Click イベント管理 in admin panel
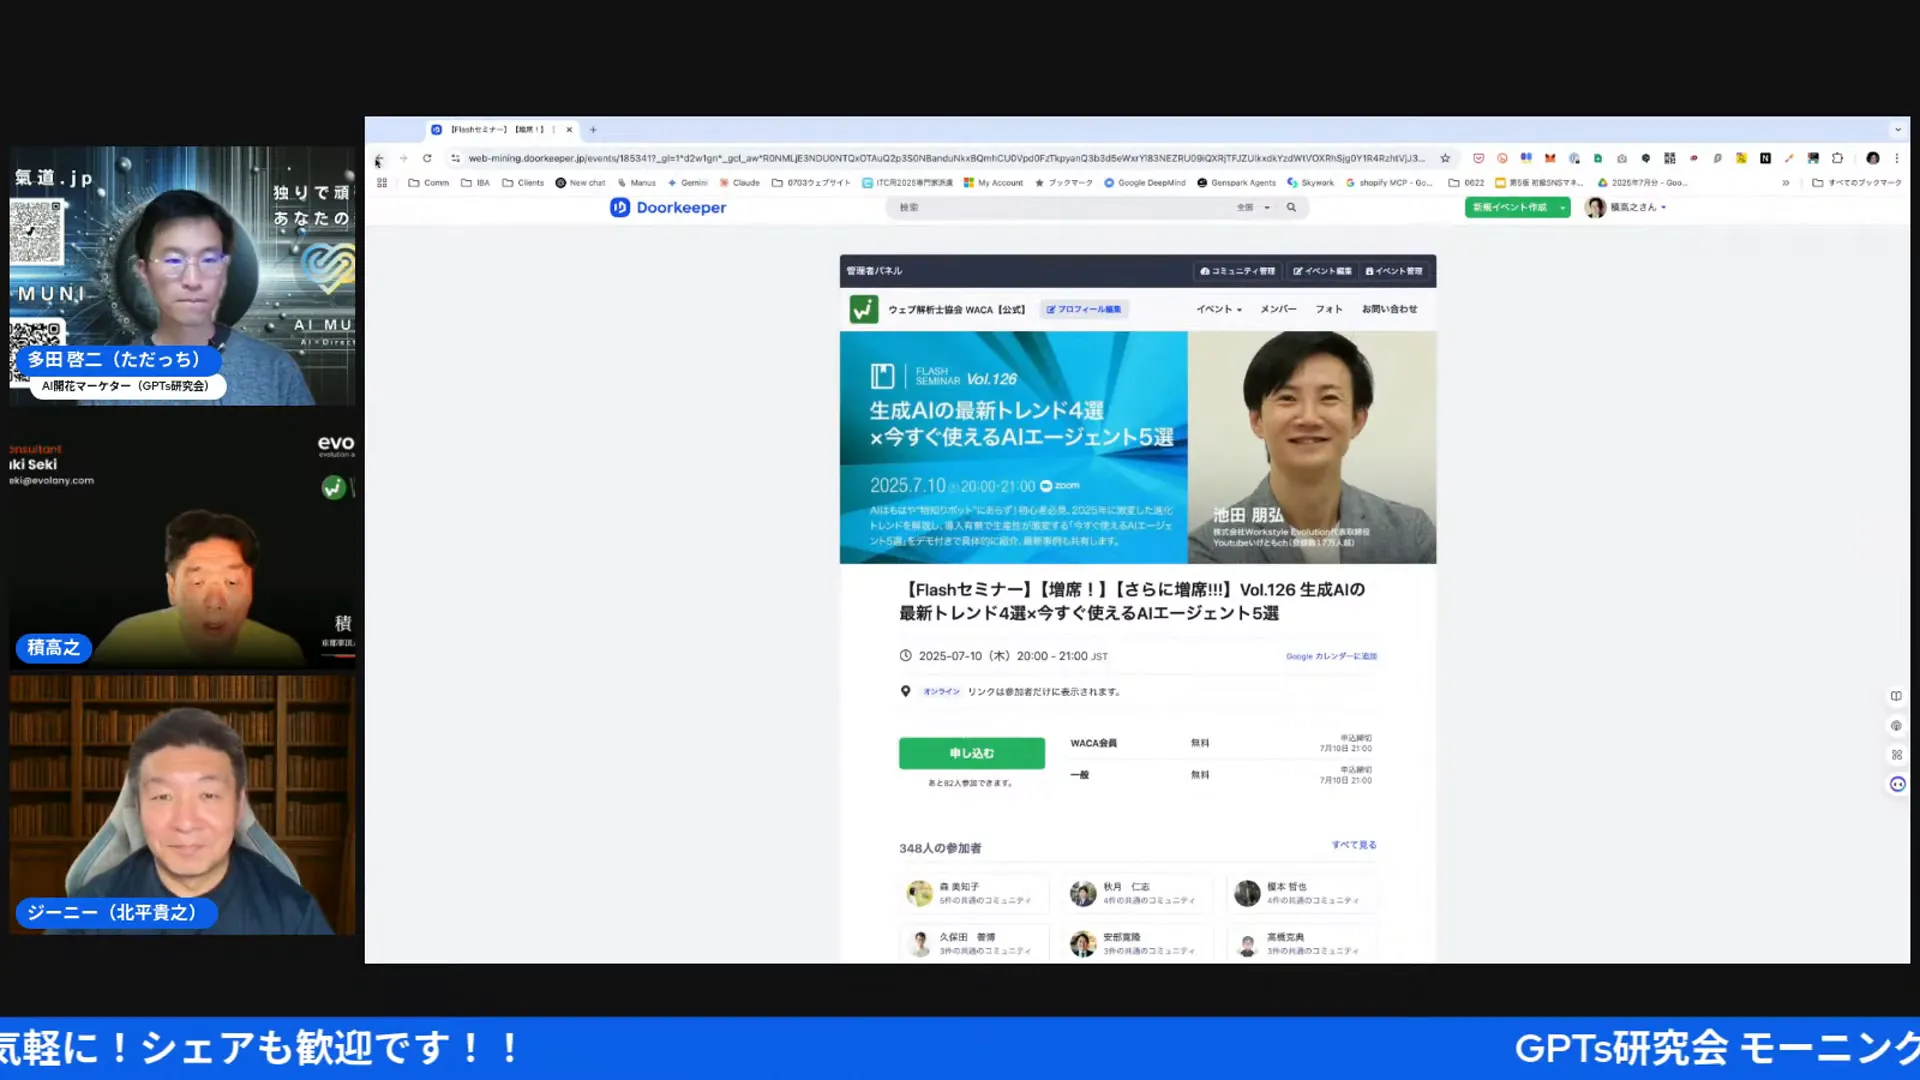This screenshot has height=1080, width=1920. [x=1394, y=272]
